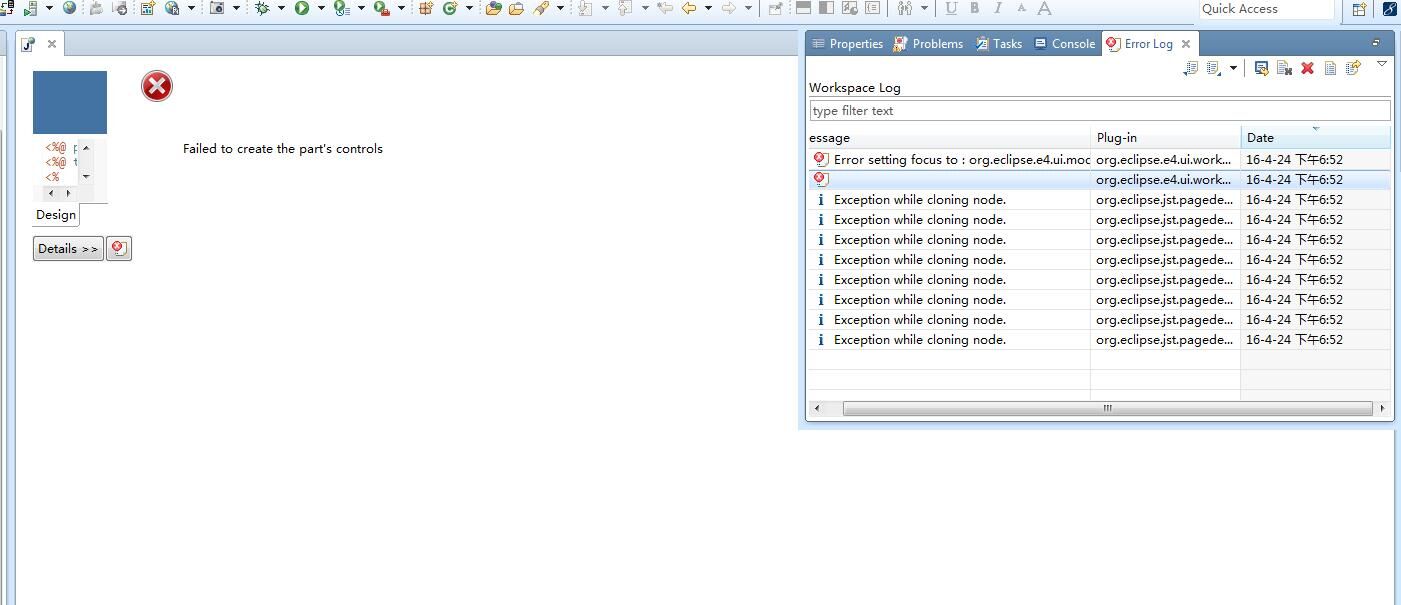Show horizontal split pane layout
The image size is (1401, 605).
(803, 8)
